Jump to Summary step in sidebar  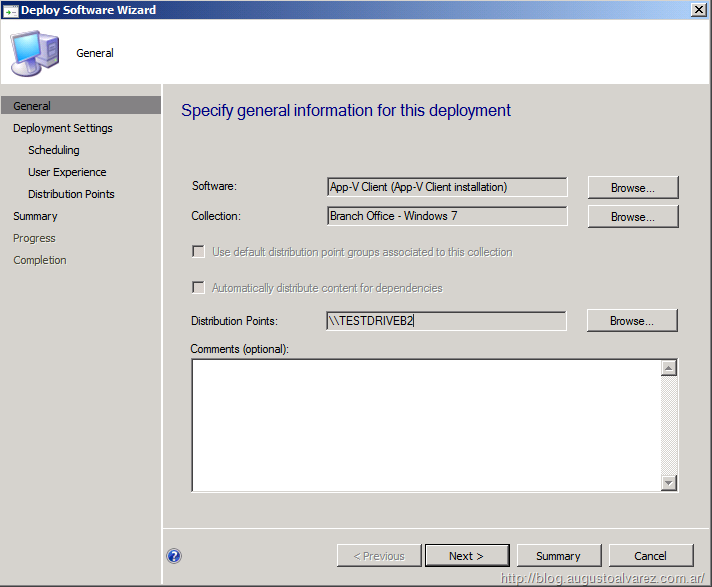[x=35, y=216]
